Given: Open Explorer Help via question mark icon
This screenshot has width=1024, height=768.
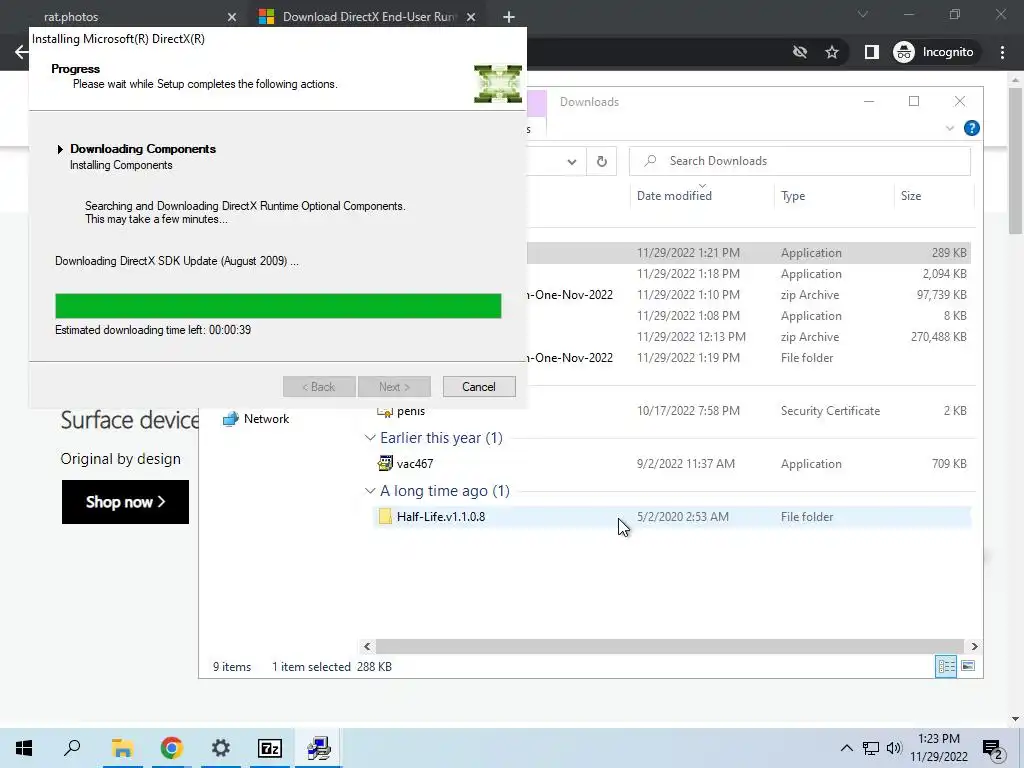Looking at the screenshot, I should tap(972, 128).
